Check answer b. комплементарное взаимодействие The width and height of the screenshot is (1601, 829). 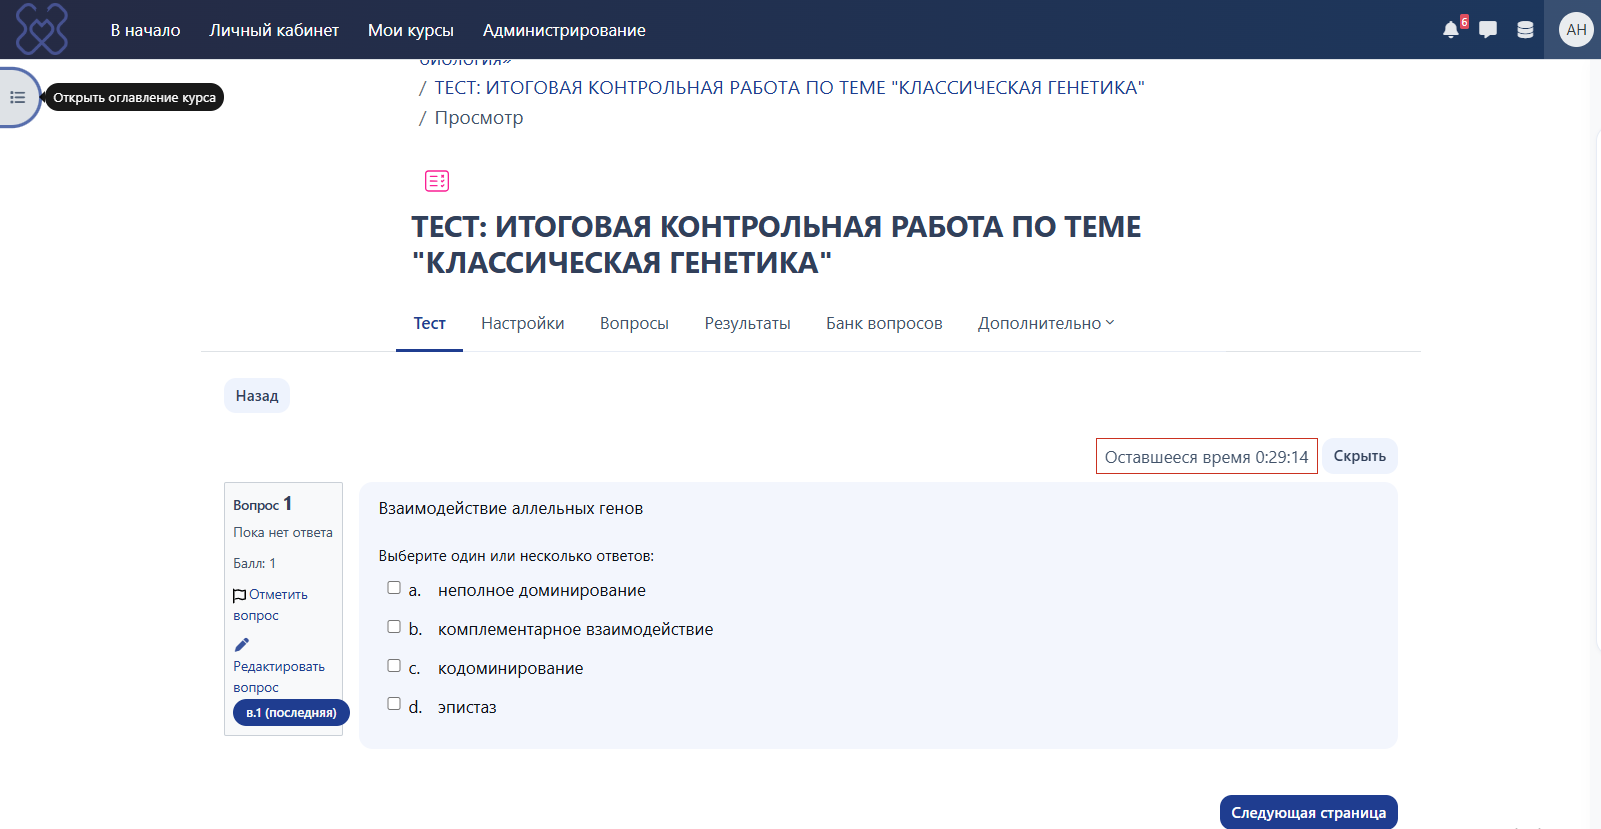point(394,627)
